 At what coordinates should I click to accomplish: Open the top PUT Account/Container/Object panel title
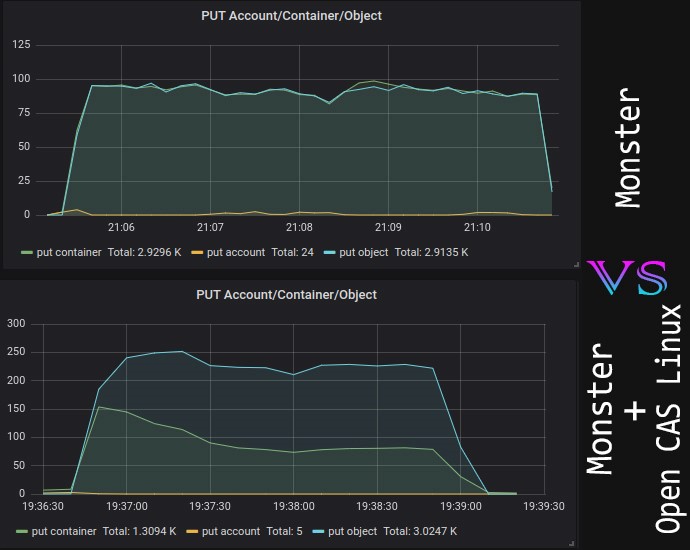click(291, 16)
